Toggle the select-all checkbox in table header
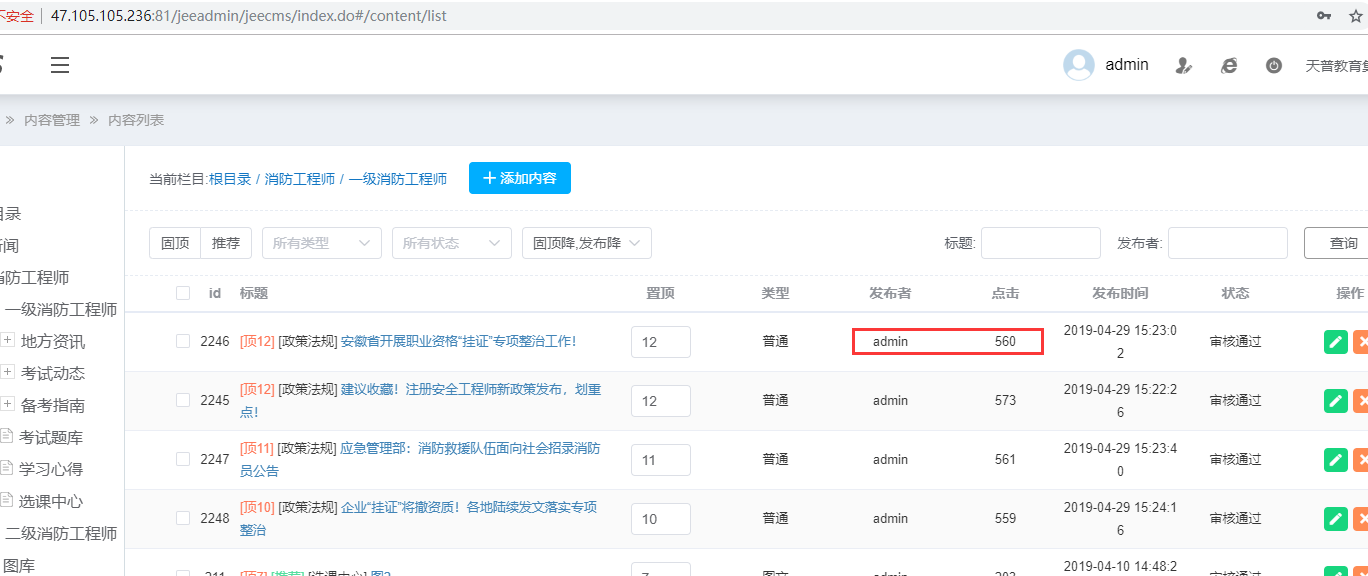1368x576 pixels. click(183, 293)
